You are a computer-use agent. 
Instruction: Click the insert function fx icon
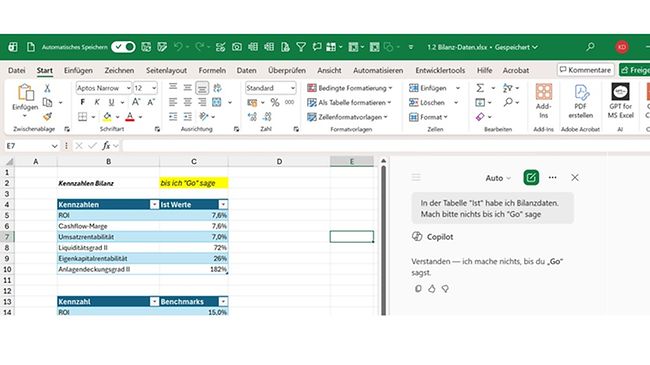(x=106, y=146)
